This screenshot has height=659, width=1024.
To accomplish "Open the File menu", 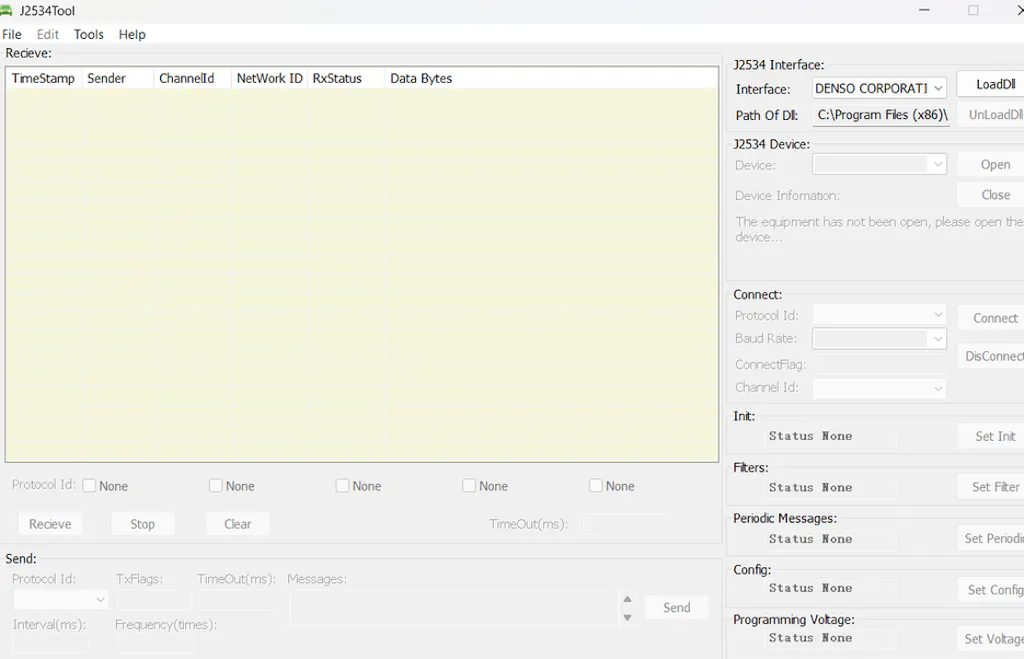I will pos(12,34).
